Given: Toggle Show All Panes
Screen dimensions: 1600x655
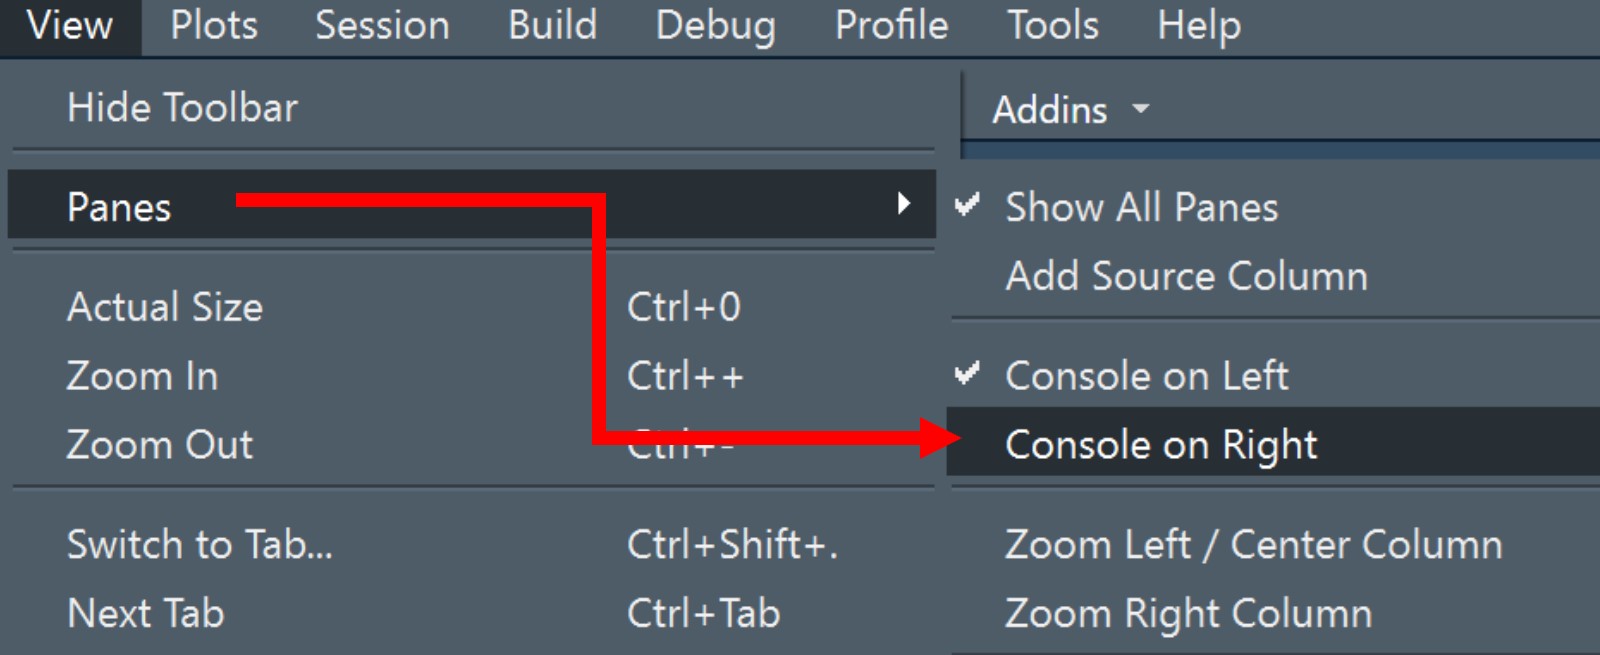Looking at the screenshot, I should pos(1141,207).
